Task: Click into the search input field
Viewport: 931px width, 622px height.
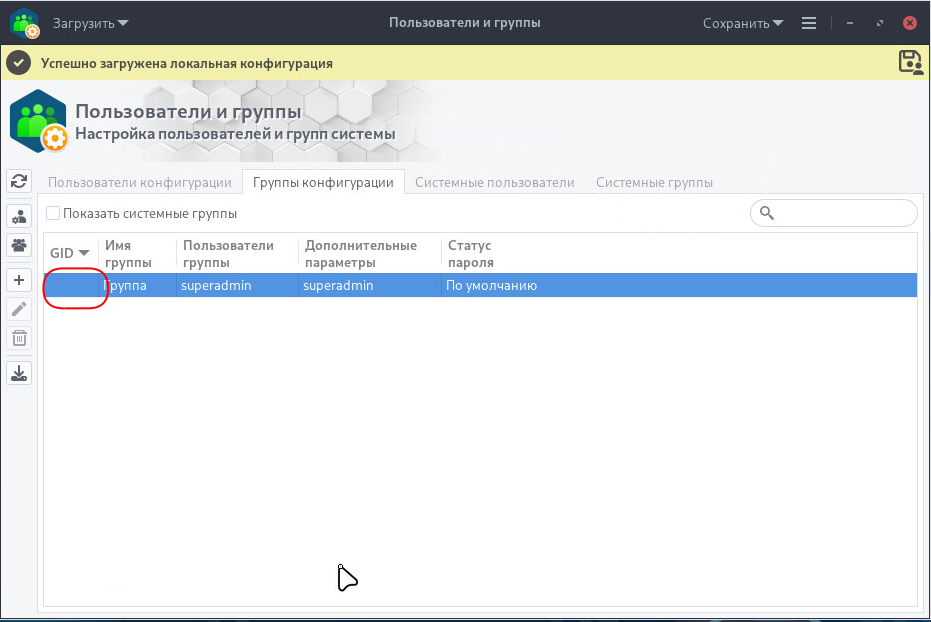Action: pyautogui.click(x=834, y=213)
